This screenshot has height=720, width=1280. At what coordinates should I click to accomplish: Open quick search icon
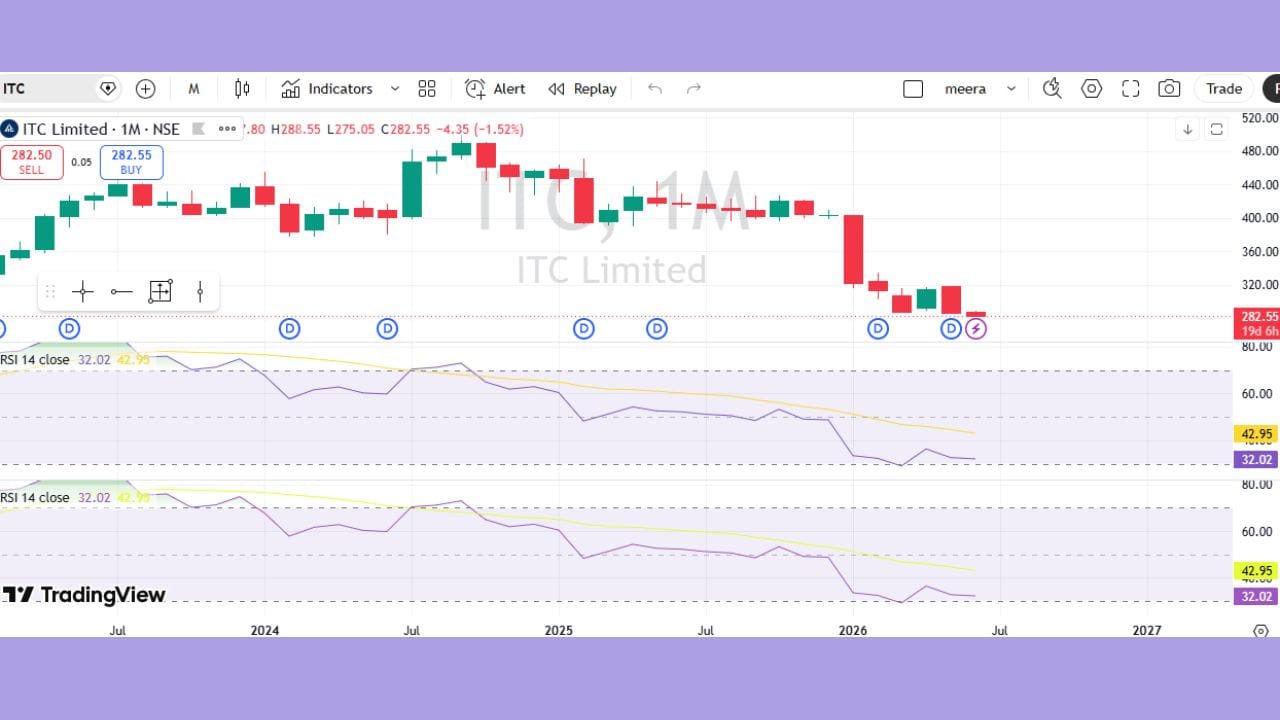coord(1052,89)
